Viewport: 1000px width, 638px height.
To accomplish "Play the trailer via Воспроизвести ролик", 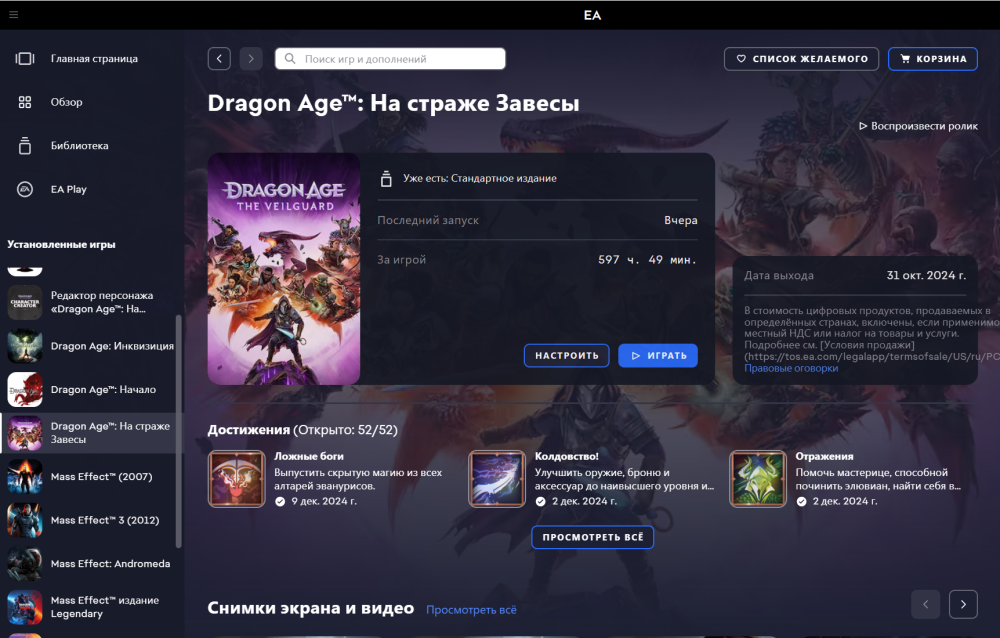I will click(x=918, y=127).
